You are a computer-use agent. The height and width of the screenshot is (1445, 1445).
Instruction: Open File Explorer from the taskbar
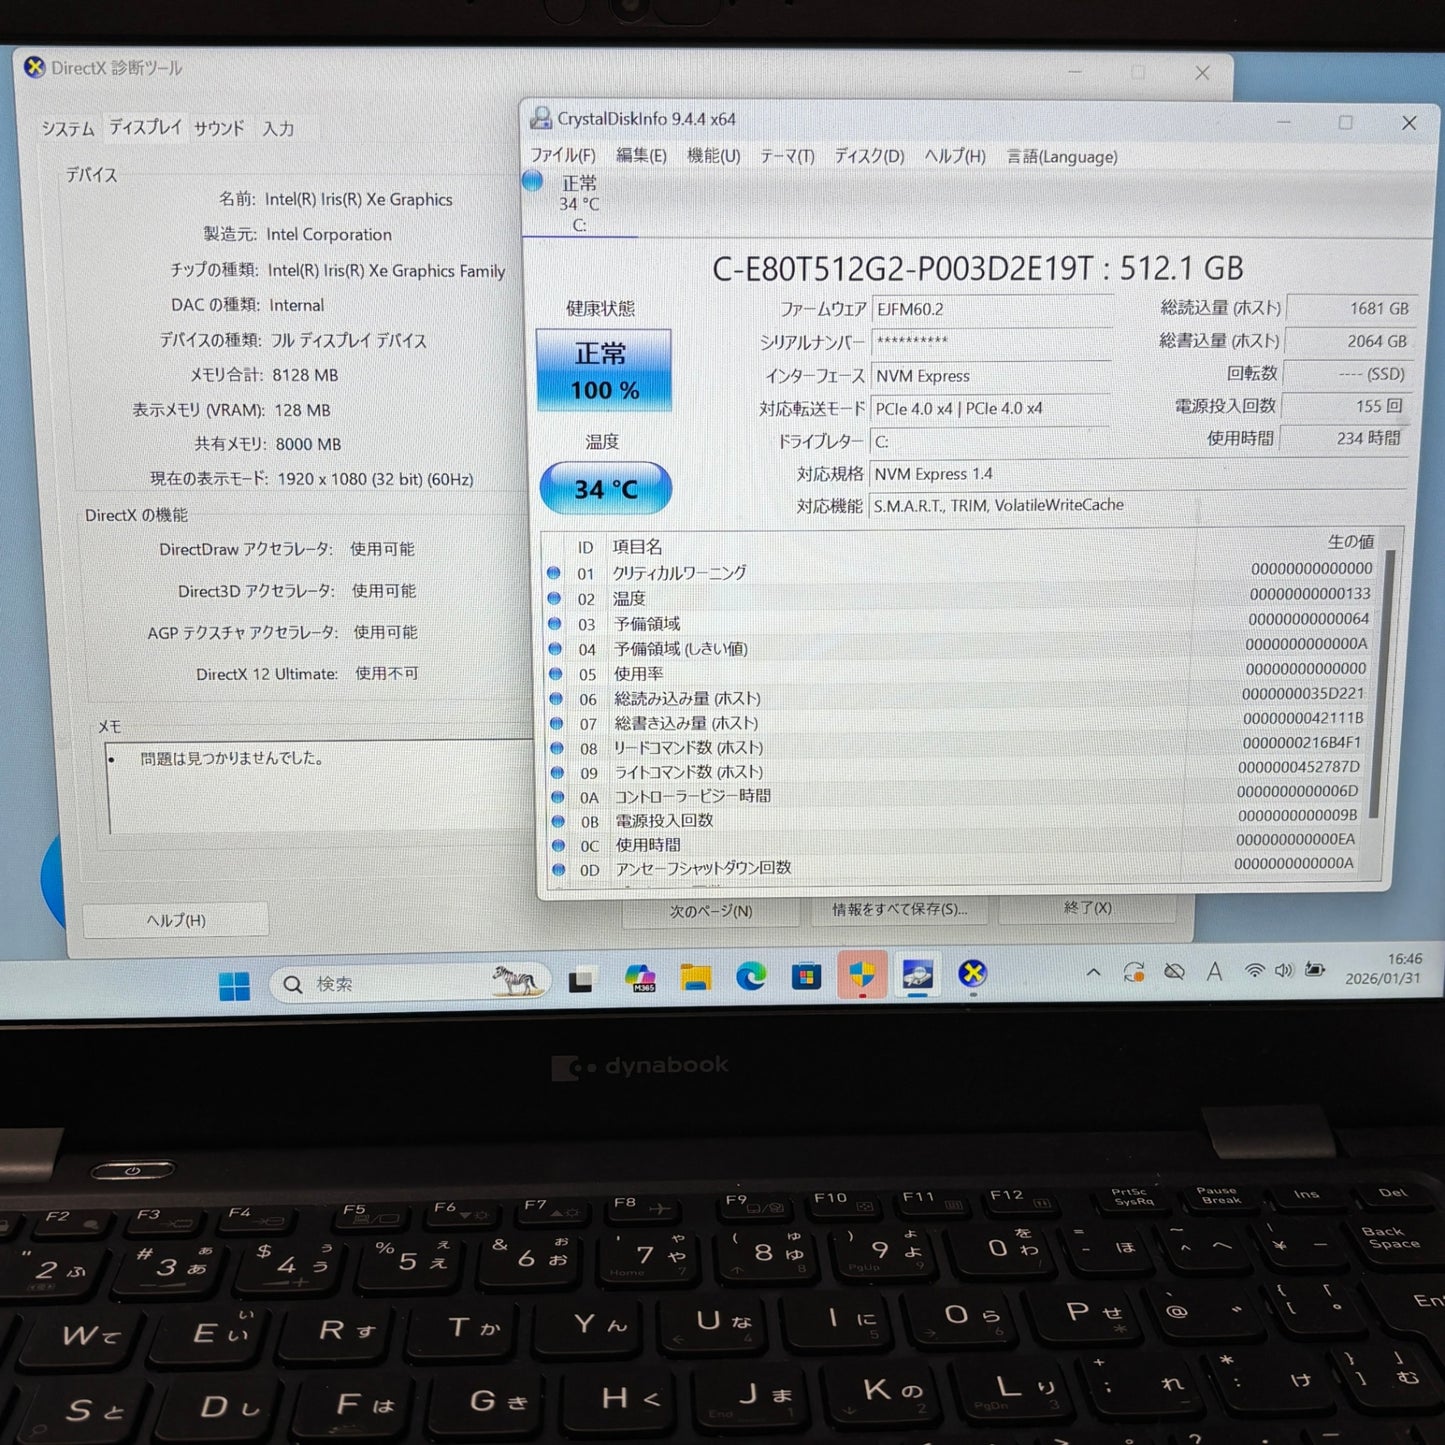[x=696, y=977]
